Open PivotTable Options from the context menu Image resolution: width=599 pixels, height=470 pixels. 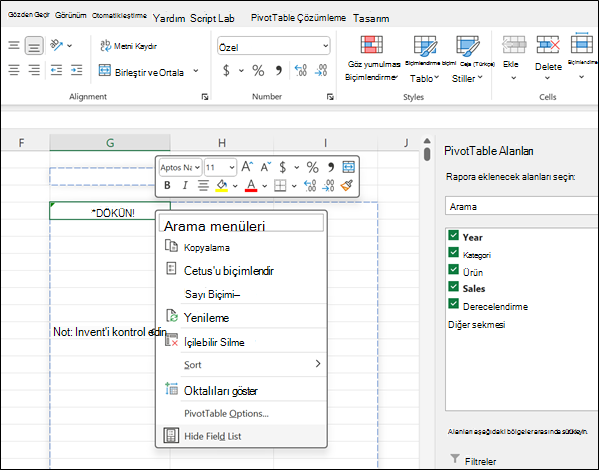[241, 413]
